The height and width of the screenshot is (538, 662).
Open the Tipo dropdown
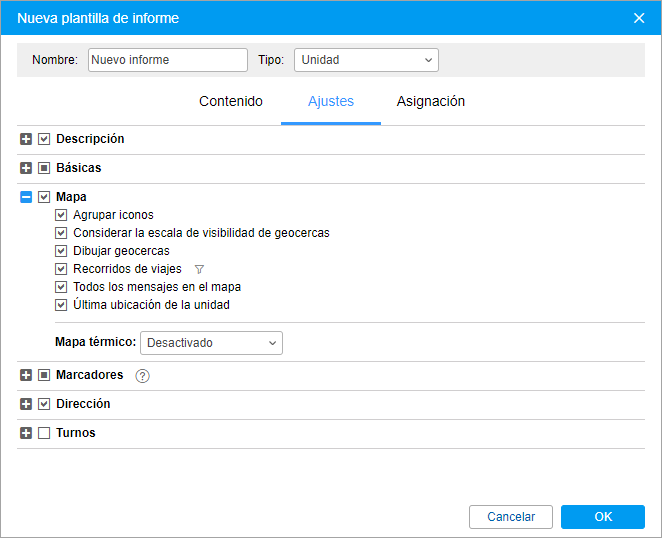366,60
